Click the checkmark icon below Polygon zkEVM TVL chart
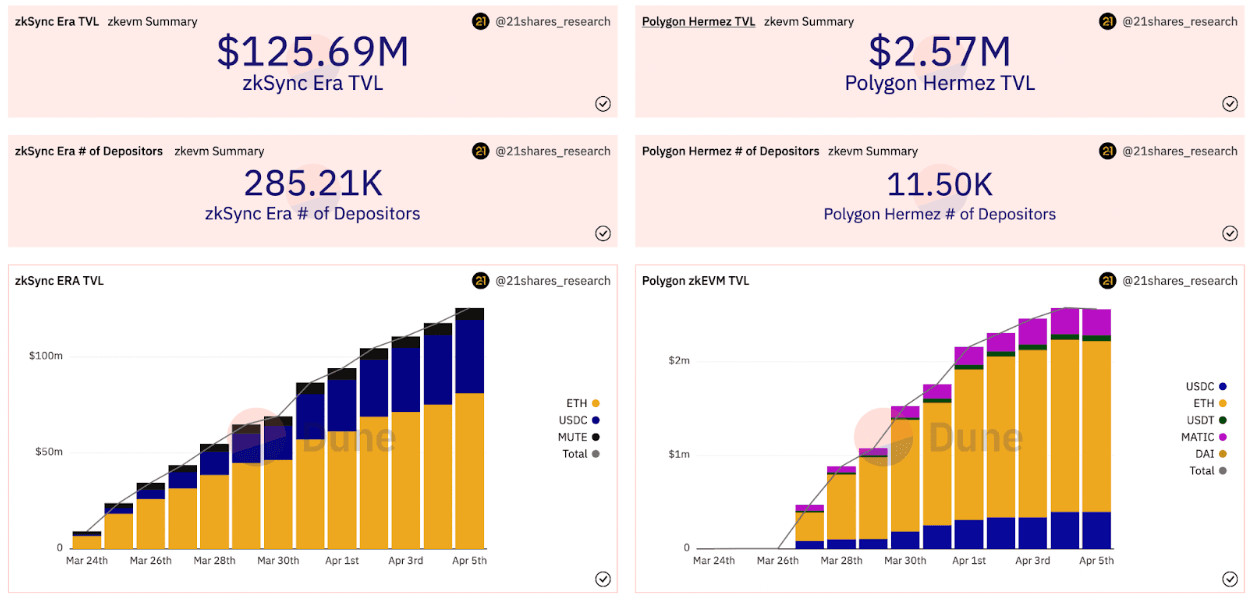1254x604 pixels. click(1230, 579)
